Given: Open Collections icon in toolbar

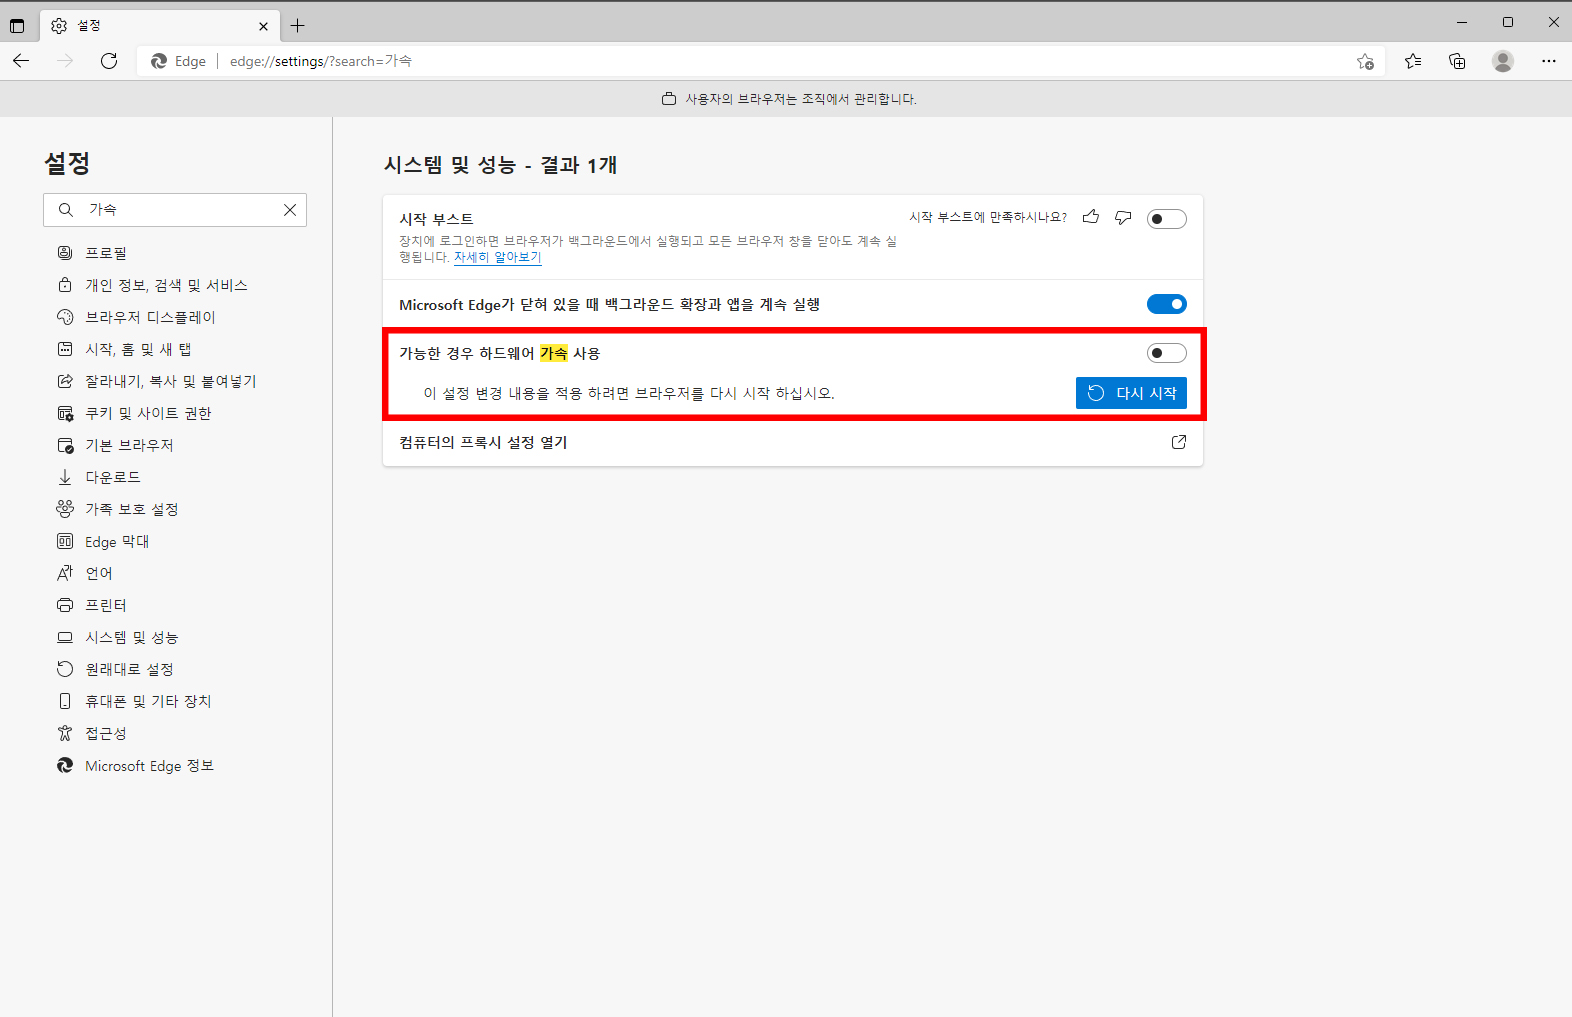Looking at the screenshot, I should click(x=1457, y=61).
